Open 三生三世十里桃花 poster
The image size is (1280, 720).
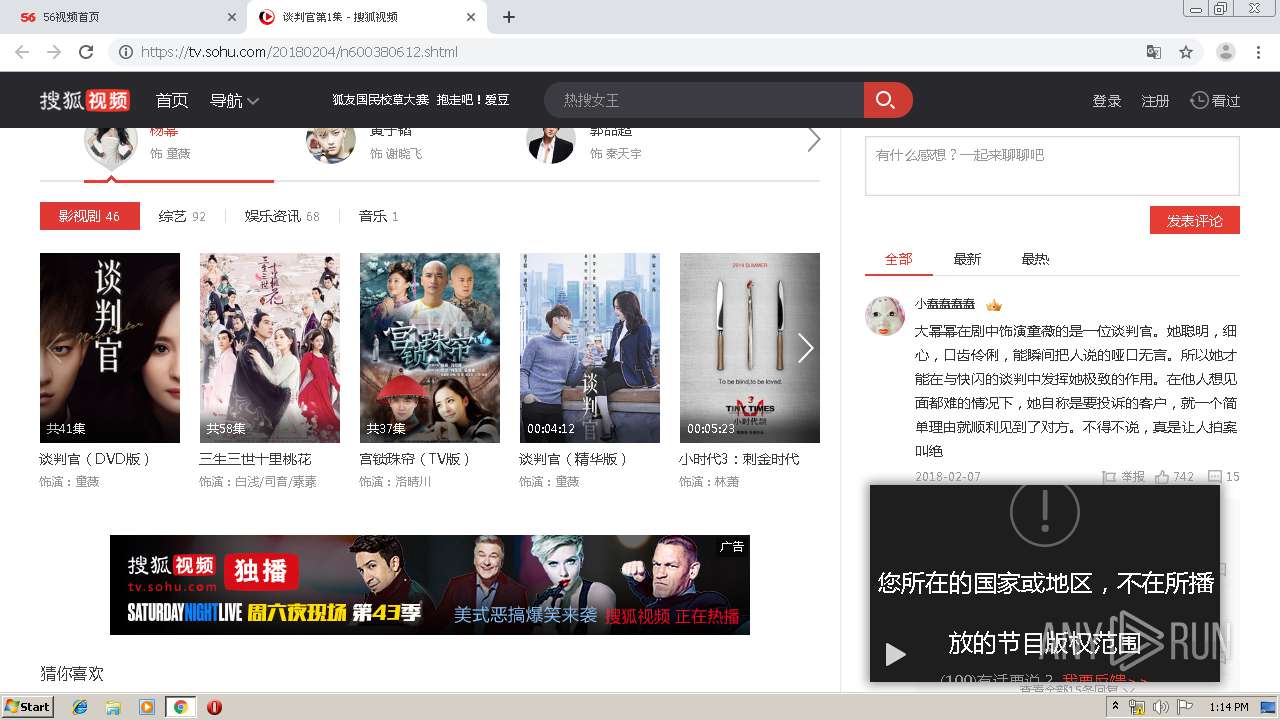pyautogui.click(x=270, y=348)
